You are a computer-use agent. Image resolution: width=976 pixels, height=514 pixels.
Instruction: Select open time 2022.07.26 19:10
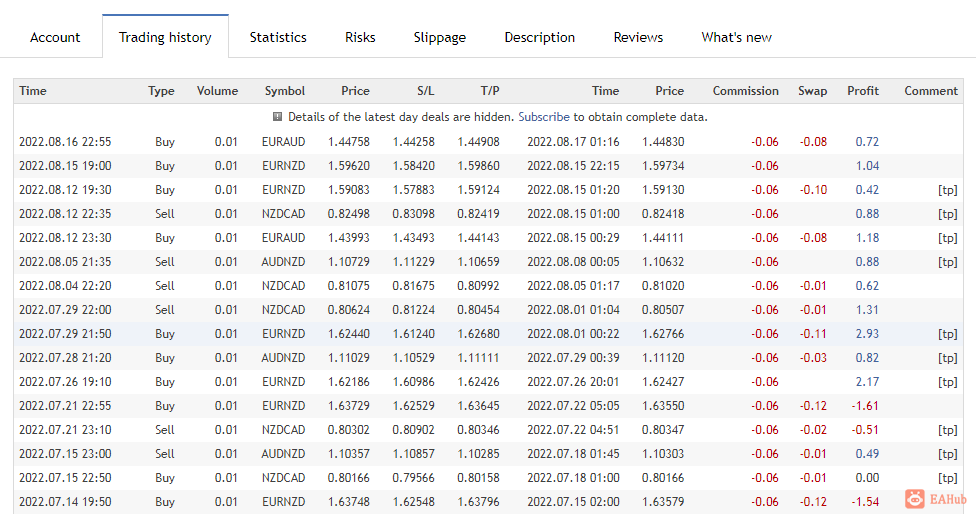coord(65,381)
